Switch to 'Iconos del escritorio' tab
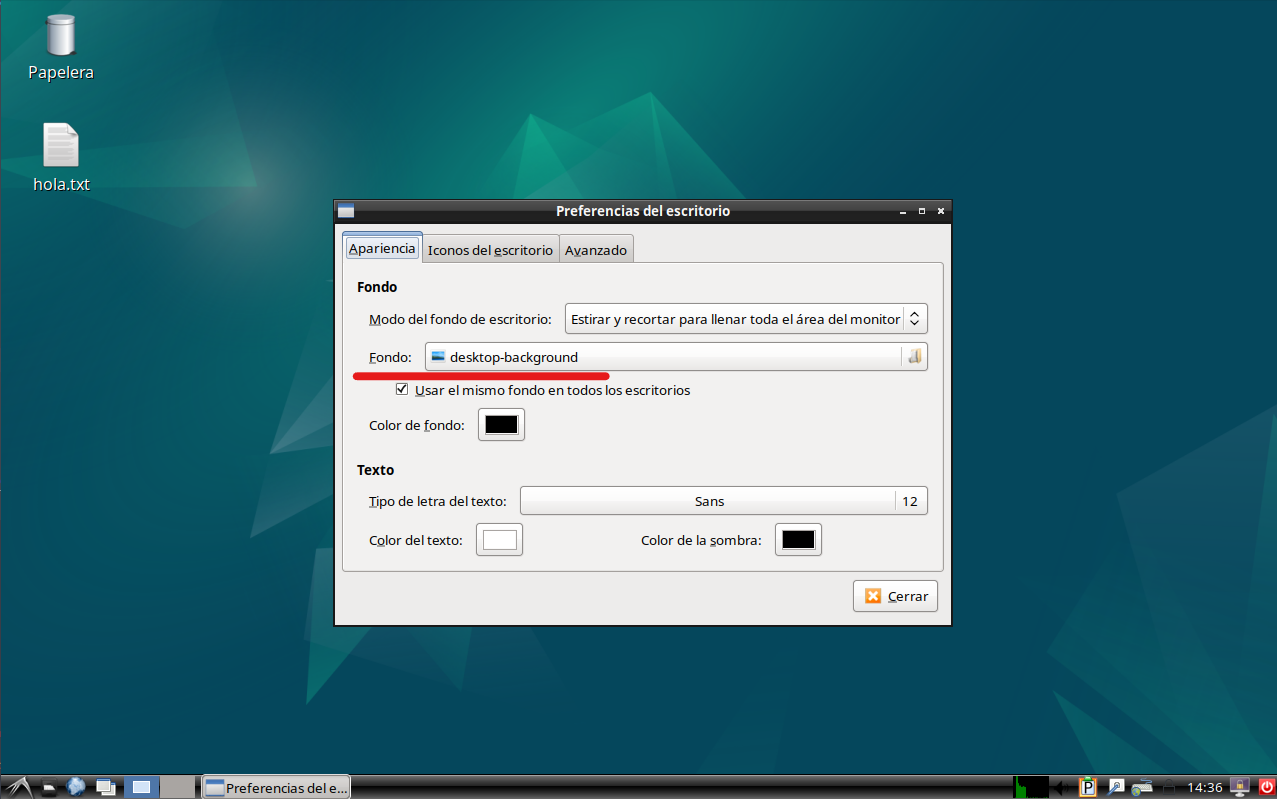Viewport: 1277px width, 799px height. (x=490, y=250)
